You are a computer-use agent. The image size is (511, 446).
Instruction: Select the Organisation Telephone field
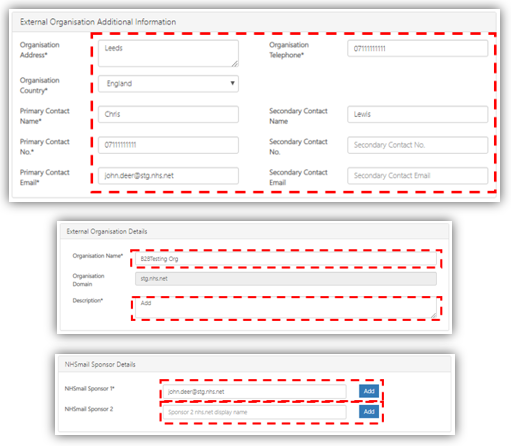pyautogui.click(x=418, y=49)
